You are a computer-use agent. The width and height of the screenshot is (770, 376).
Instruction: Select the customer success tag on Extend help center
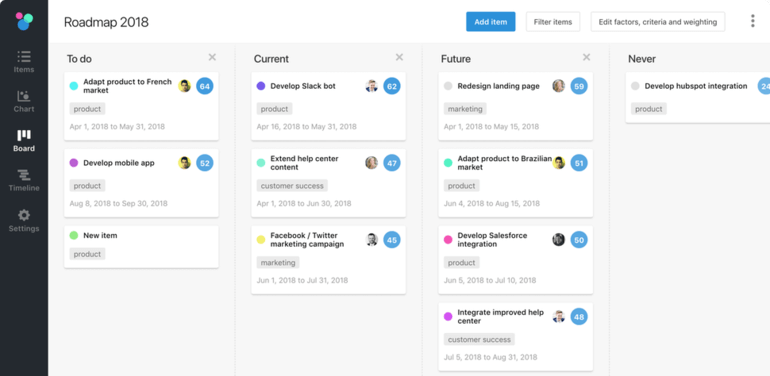click(x=292, y=186)
